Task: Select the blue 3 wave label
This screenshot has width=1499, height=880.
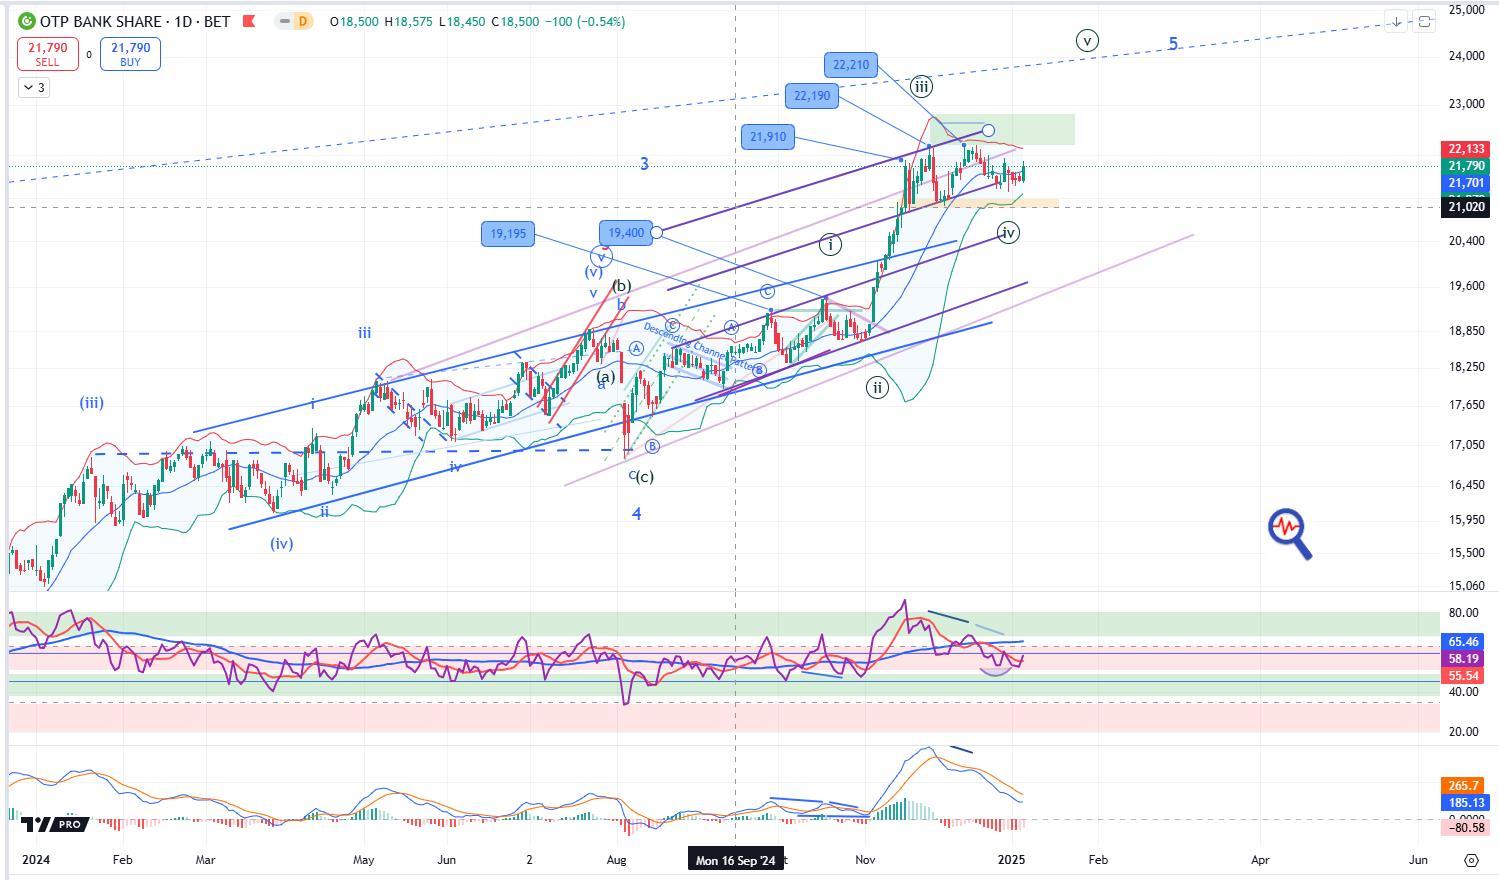Action: pos(645,163)
